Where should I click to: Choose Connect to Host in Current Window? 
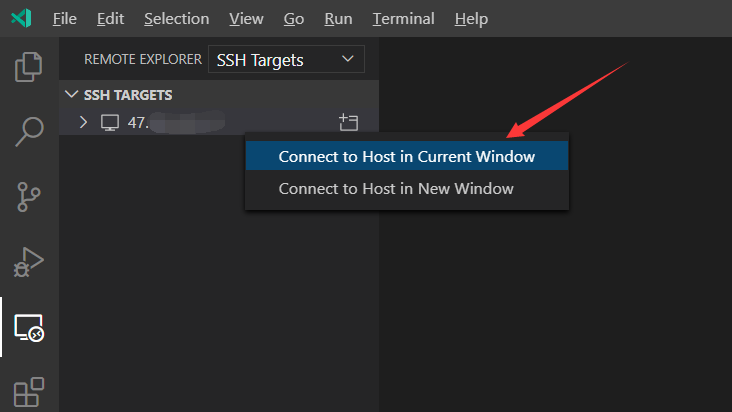point(407,156)
